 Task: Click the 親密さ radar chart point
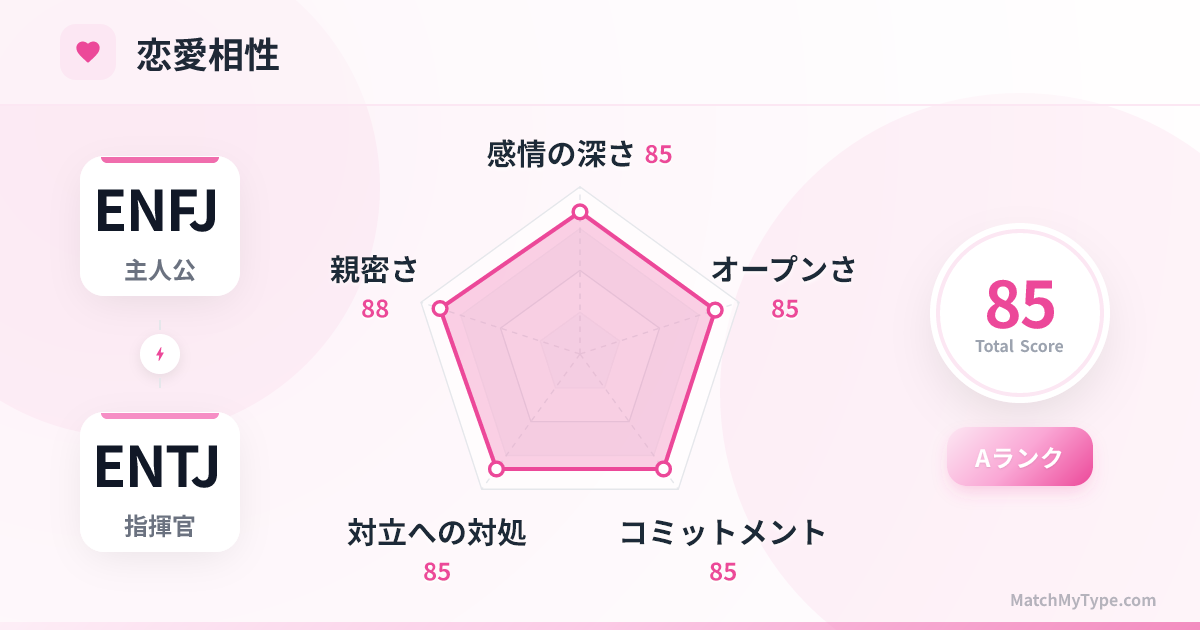coord(440,309)
